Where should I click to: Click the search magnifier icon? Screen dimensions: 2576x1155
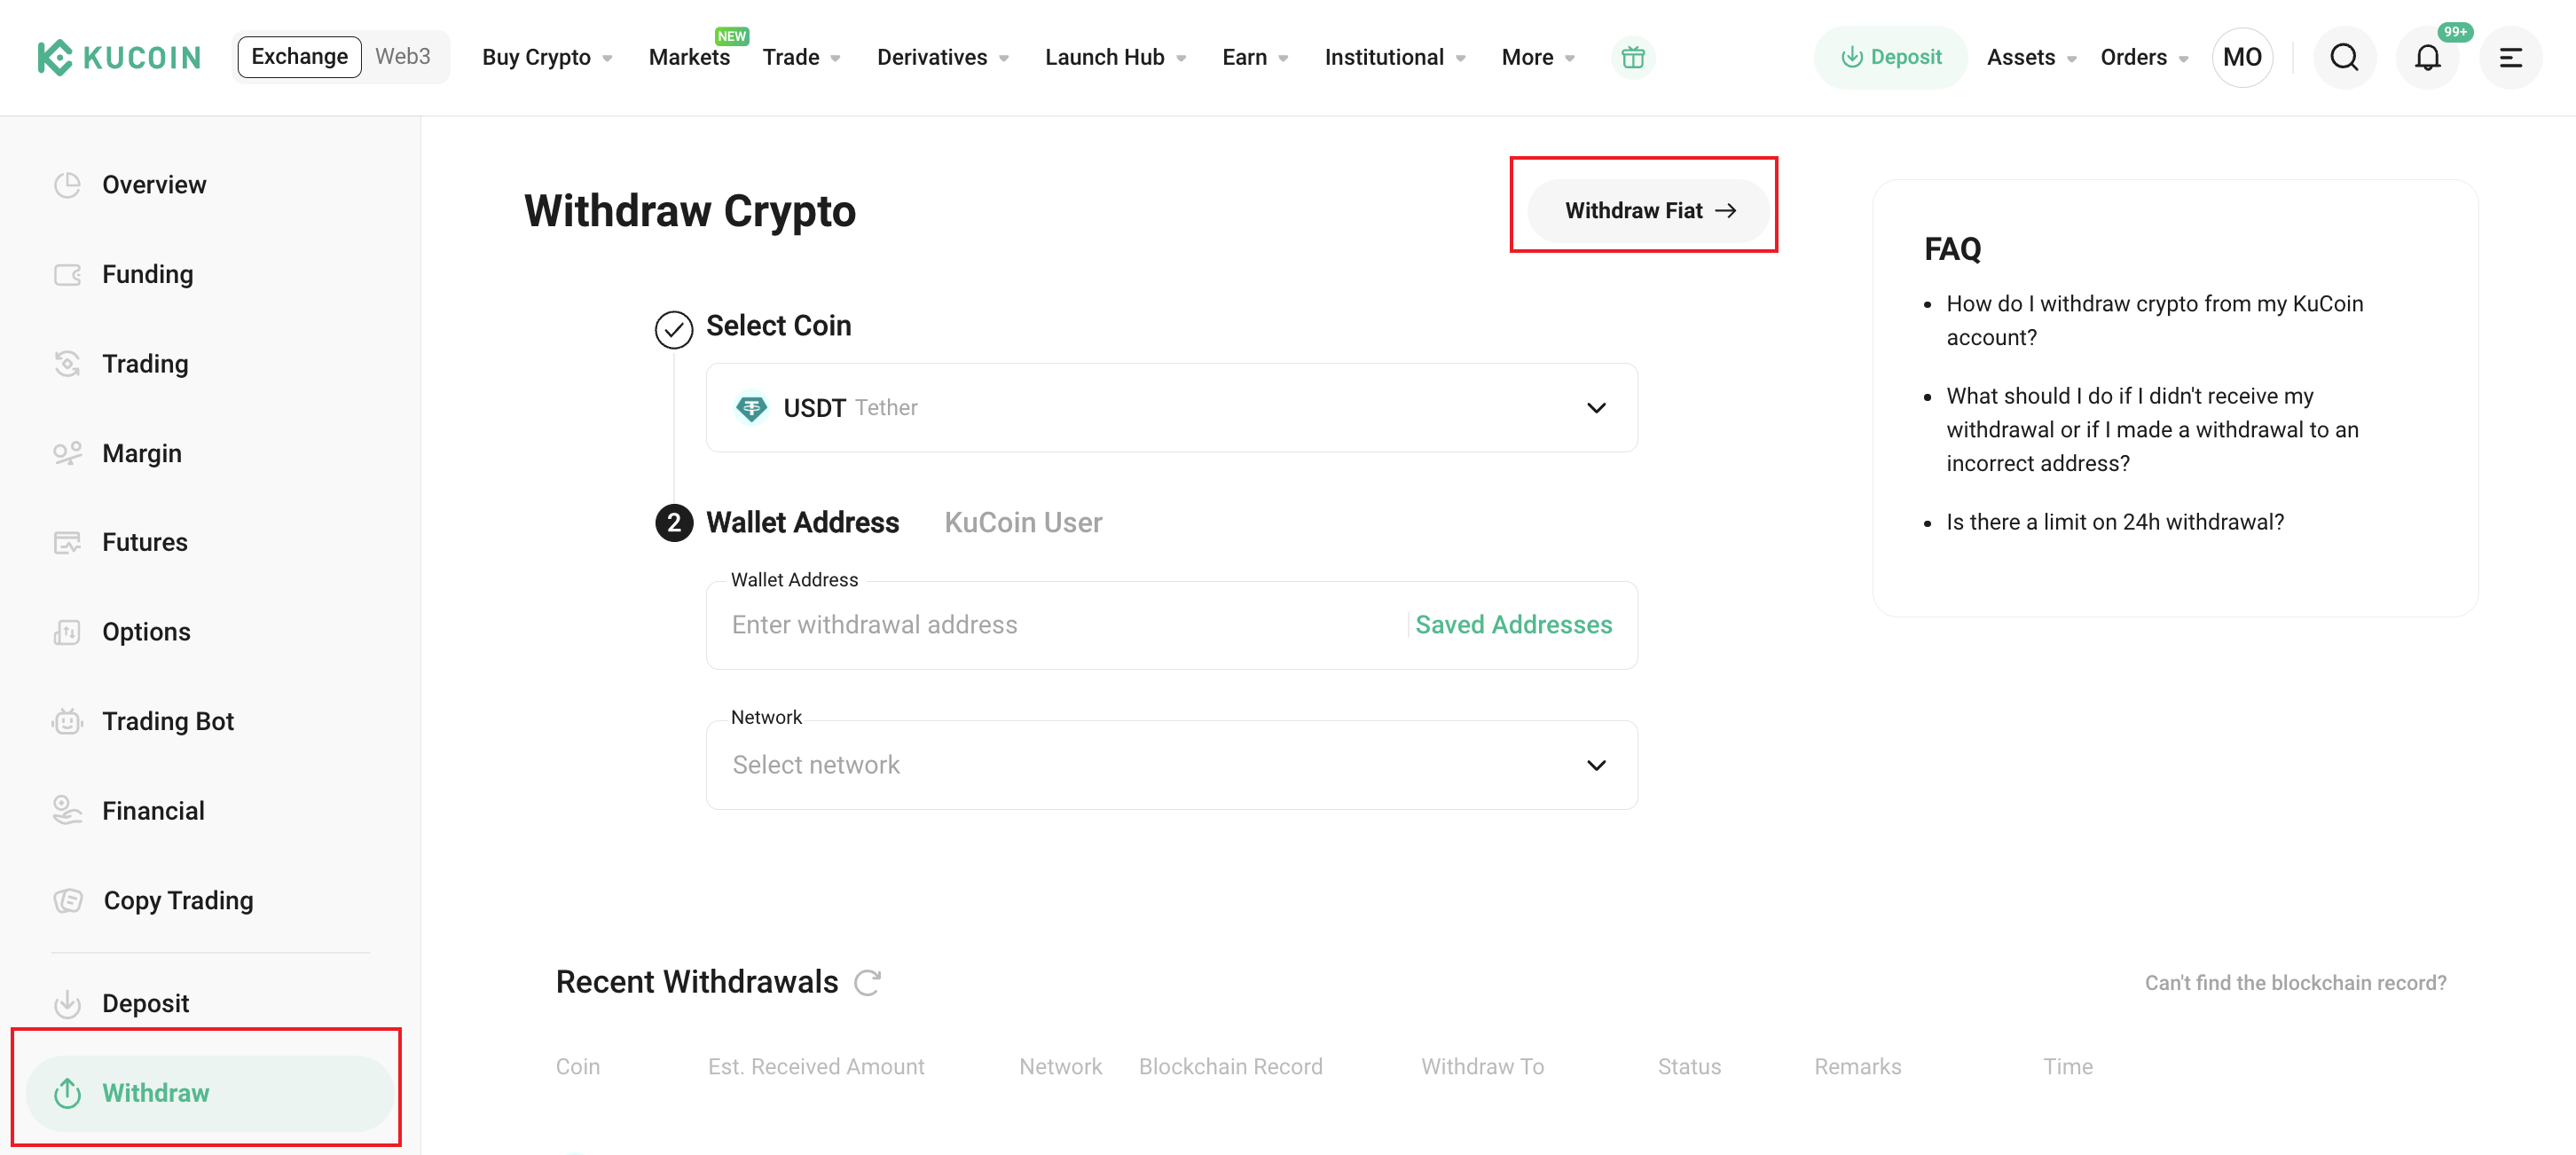2344,58
